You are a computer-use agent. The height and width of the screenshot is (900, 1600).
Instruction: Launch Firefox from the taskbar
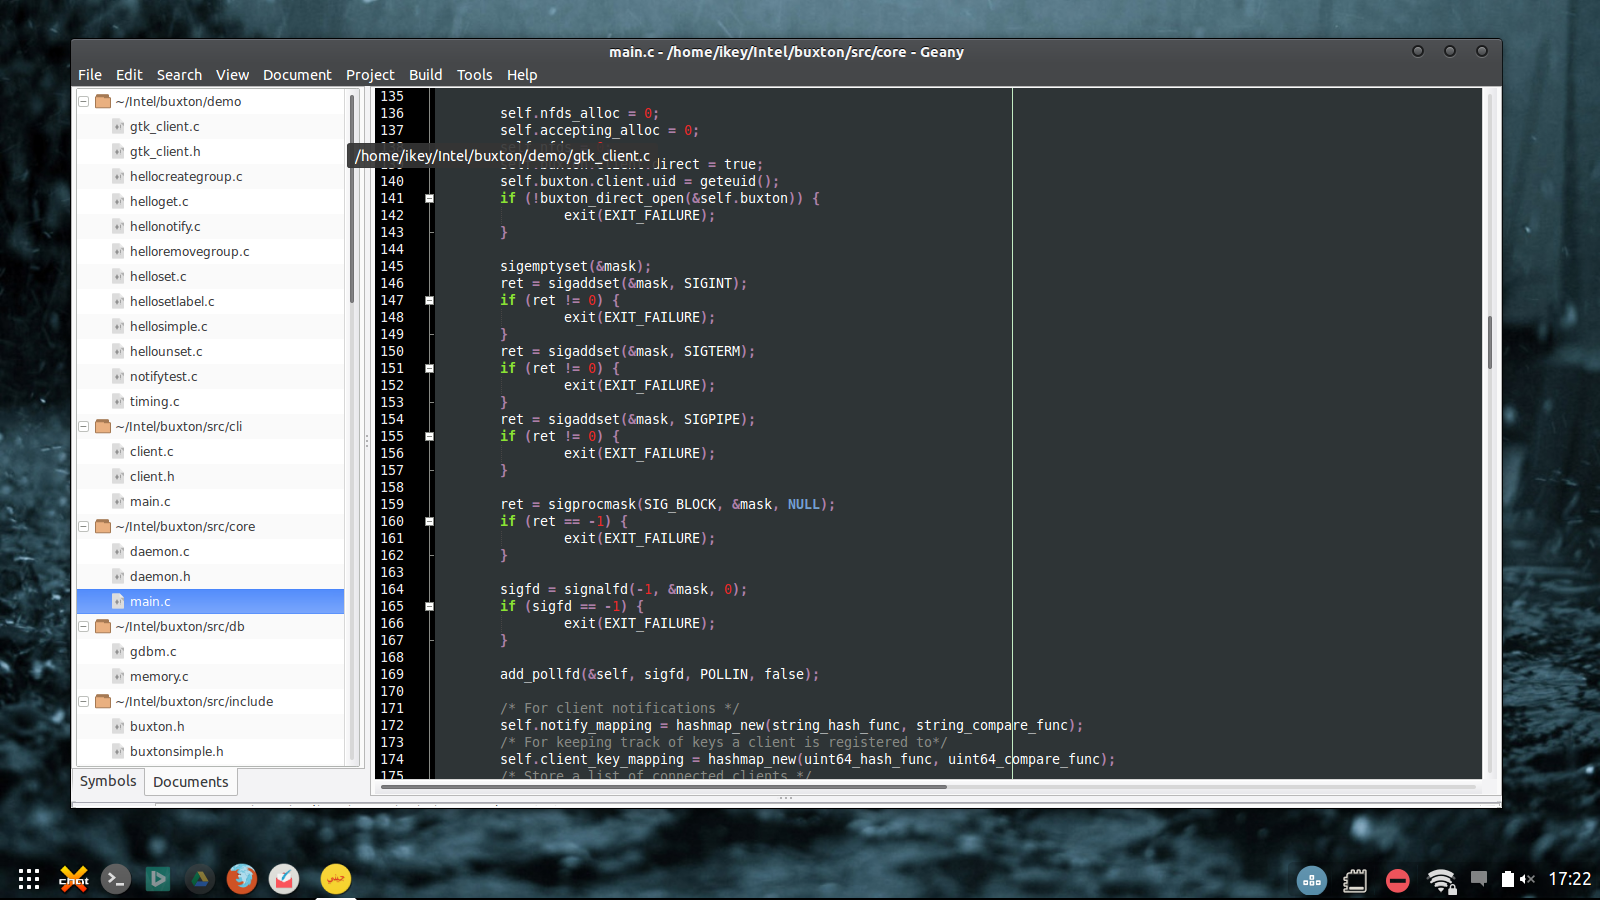coord(242,879)
